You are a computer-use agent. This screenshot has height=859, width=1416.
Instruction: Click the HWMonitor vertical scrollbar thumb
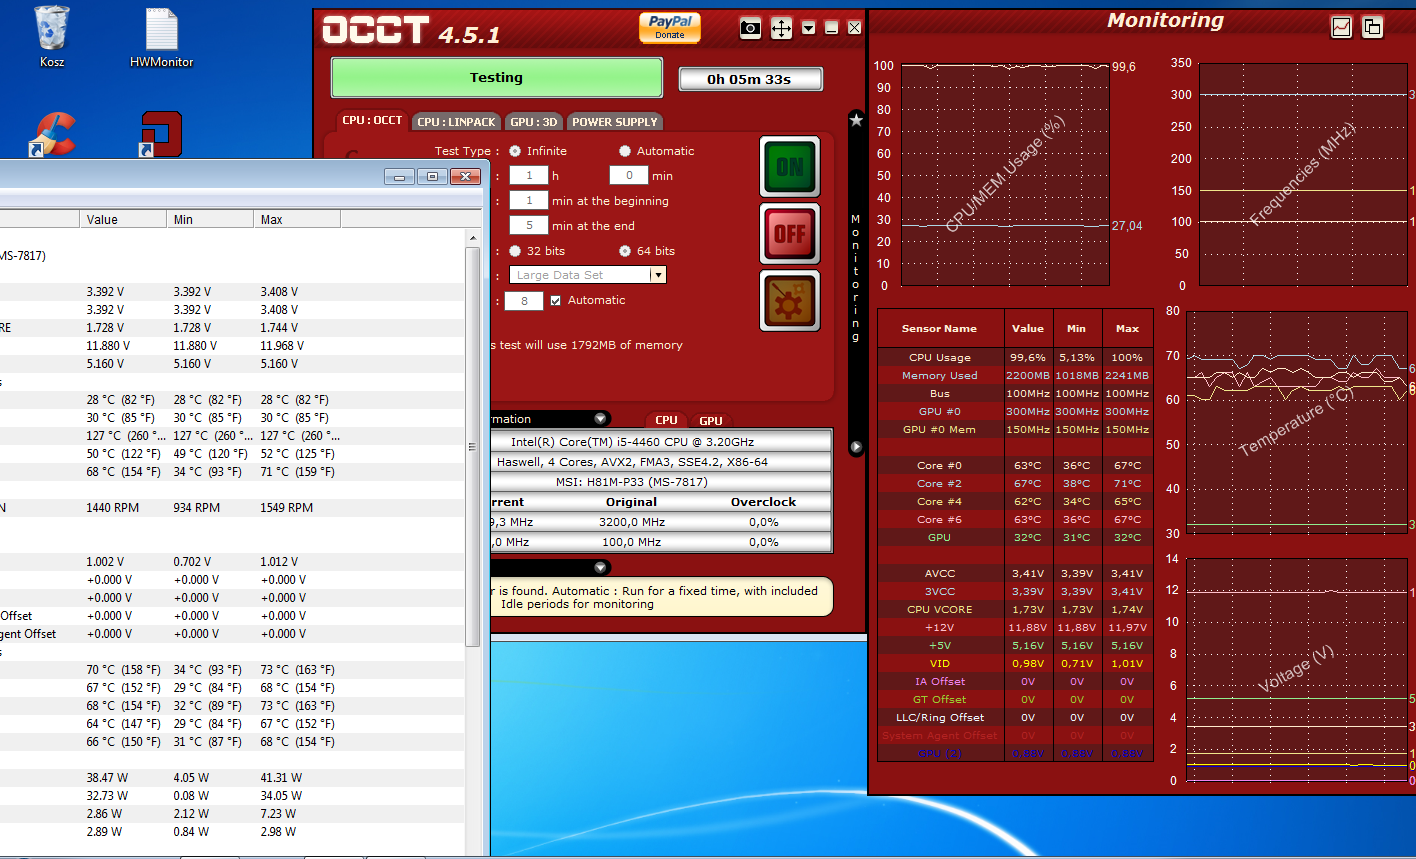coord(474,447)
